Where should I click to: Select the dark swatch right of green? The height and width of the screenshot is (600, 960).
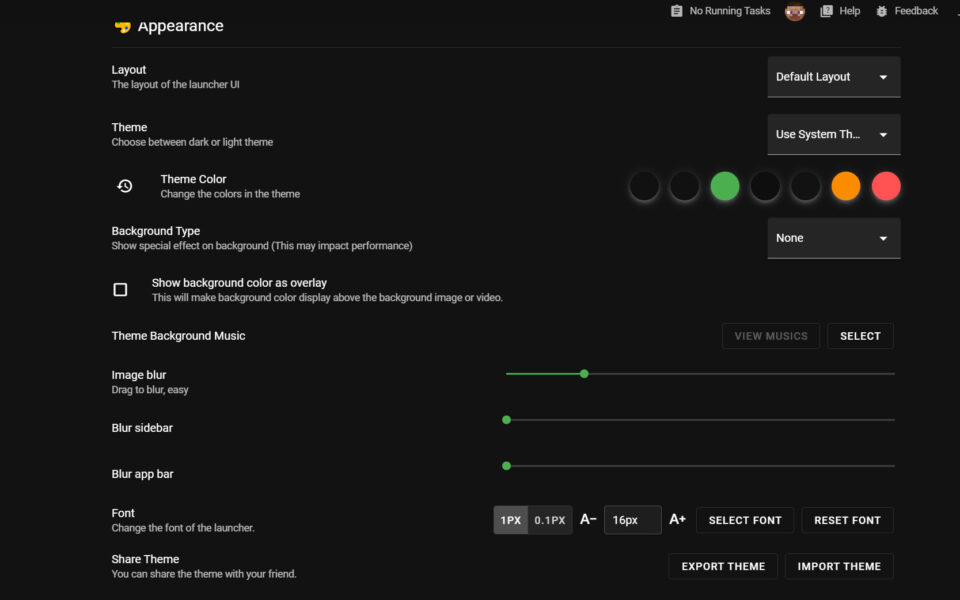(x=765, y=186)
